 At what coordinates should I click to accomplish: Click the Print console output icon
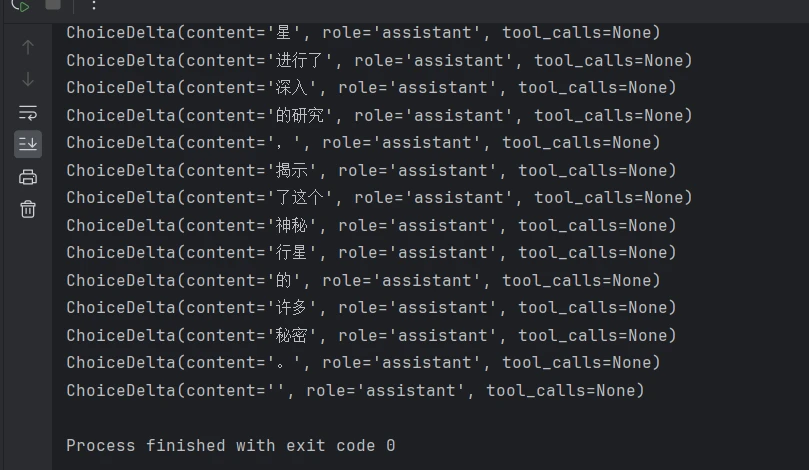point(28,177)
